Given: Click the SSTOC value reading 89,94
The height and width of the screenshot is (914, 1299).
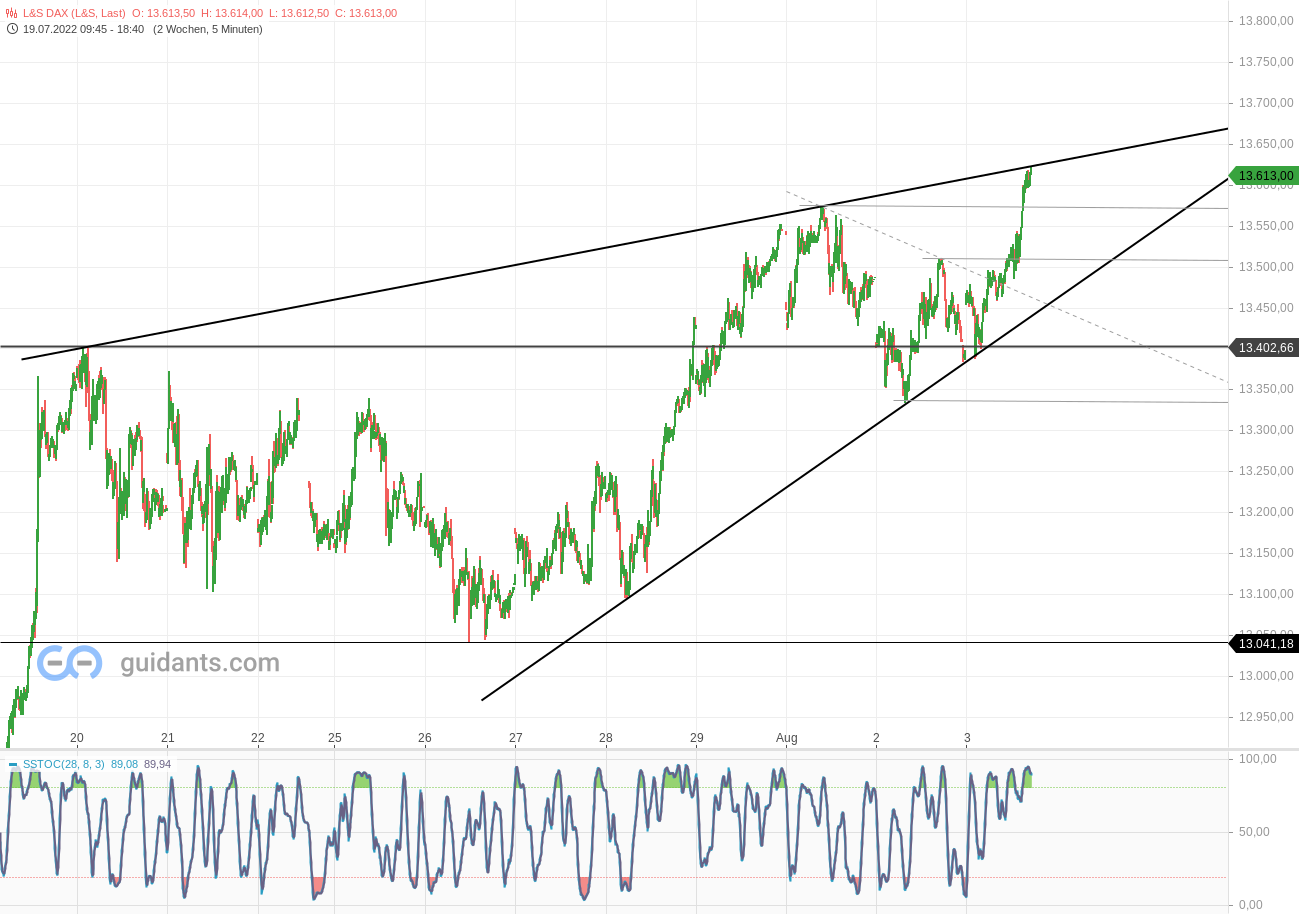Looking at the screenshot, I should 156,764.
